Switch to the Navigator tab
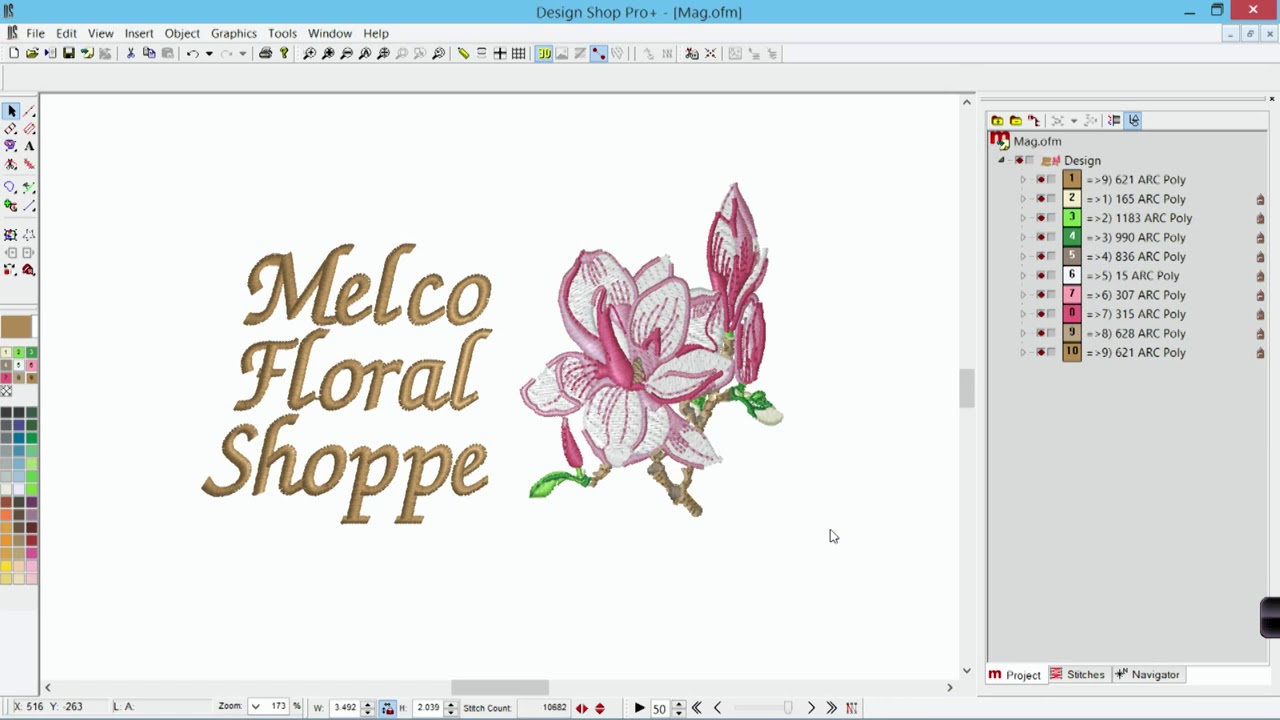 click(x=1147, y=675)
